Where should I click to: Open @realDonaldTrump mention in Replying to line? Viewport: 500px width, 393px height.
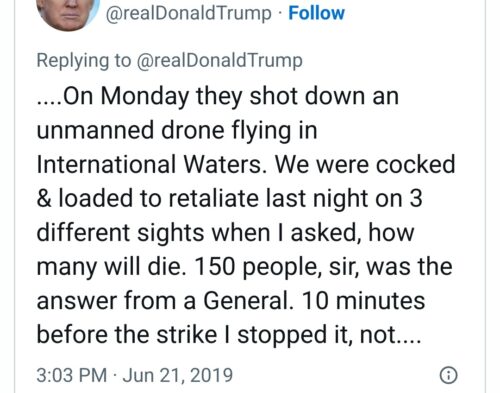[x=220, y=61]
